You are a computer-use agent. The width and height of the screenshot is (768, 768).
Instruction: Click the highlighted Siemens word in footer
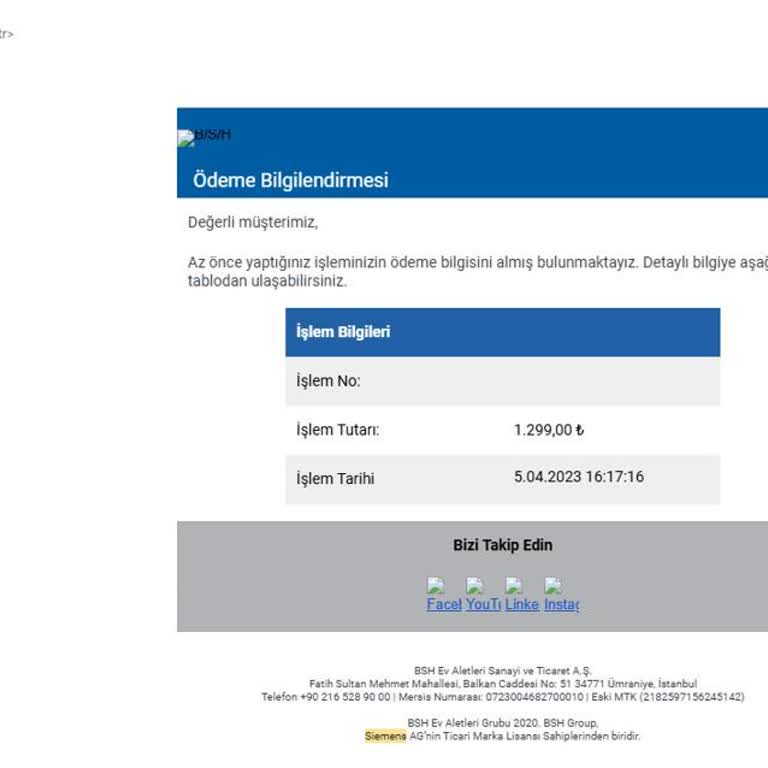[385, 736]
